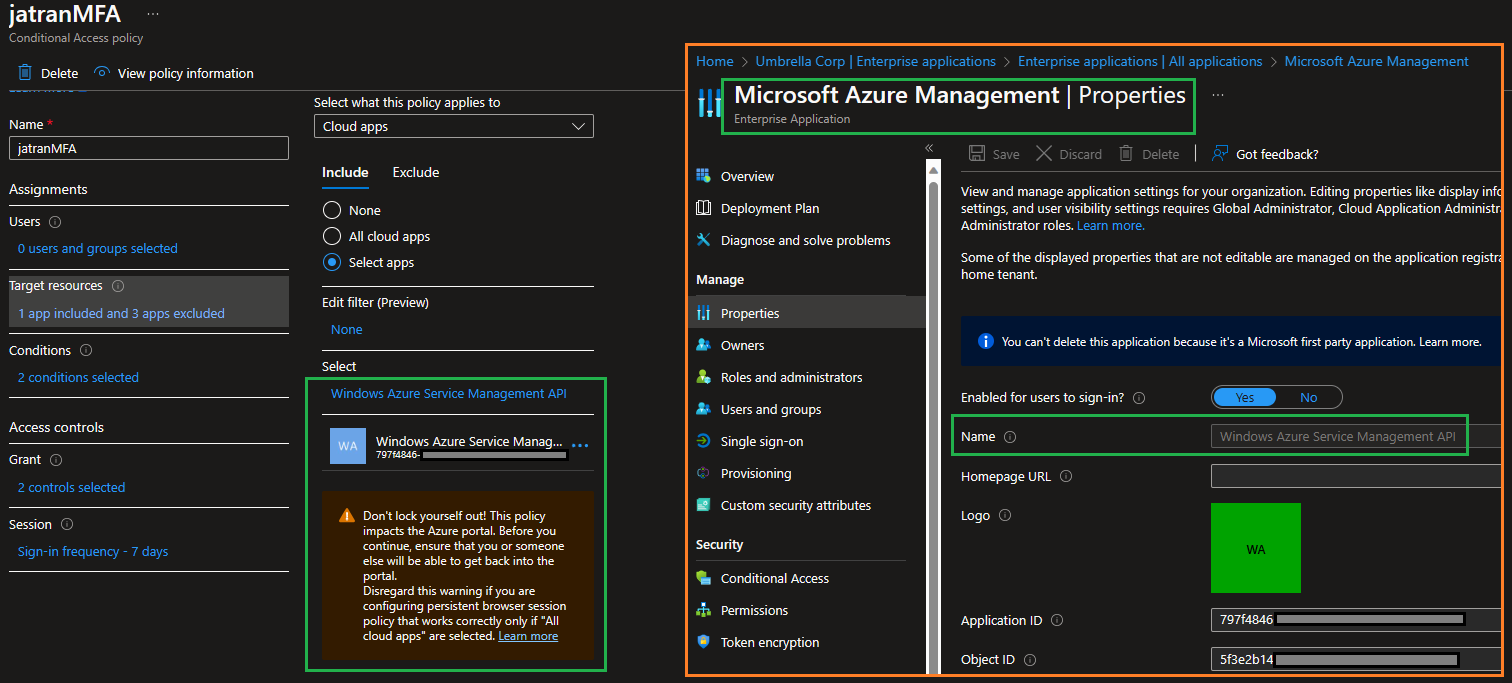Click the Single sign-on circular arrow icon
The height and width of the screenshot is (683, 1512).
pyautogui.click(x=703, y=441)
